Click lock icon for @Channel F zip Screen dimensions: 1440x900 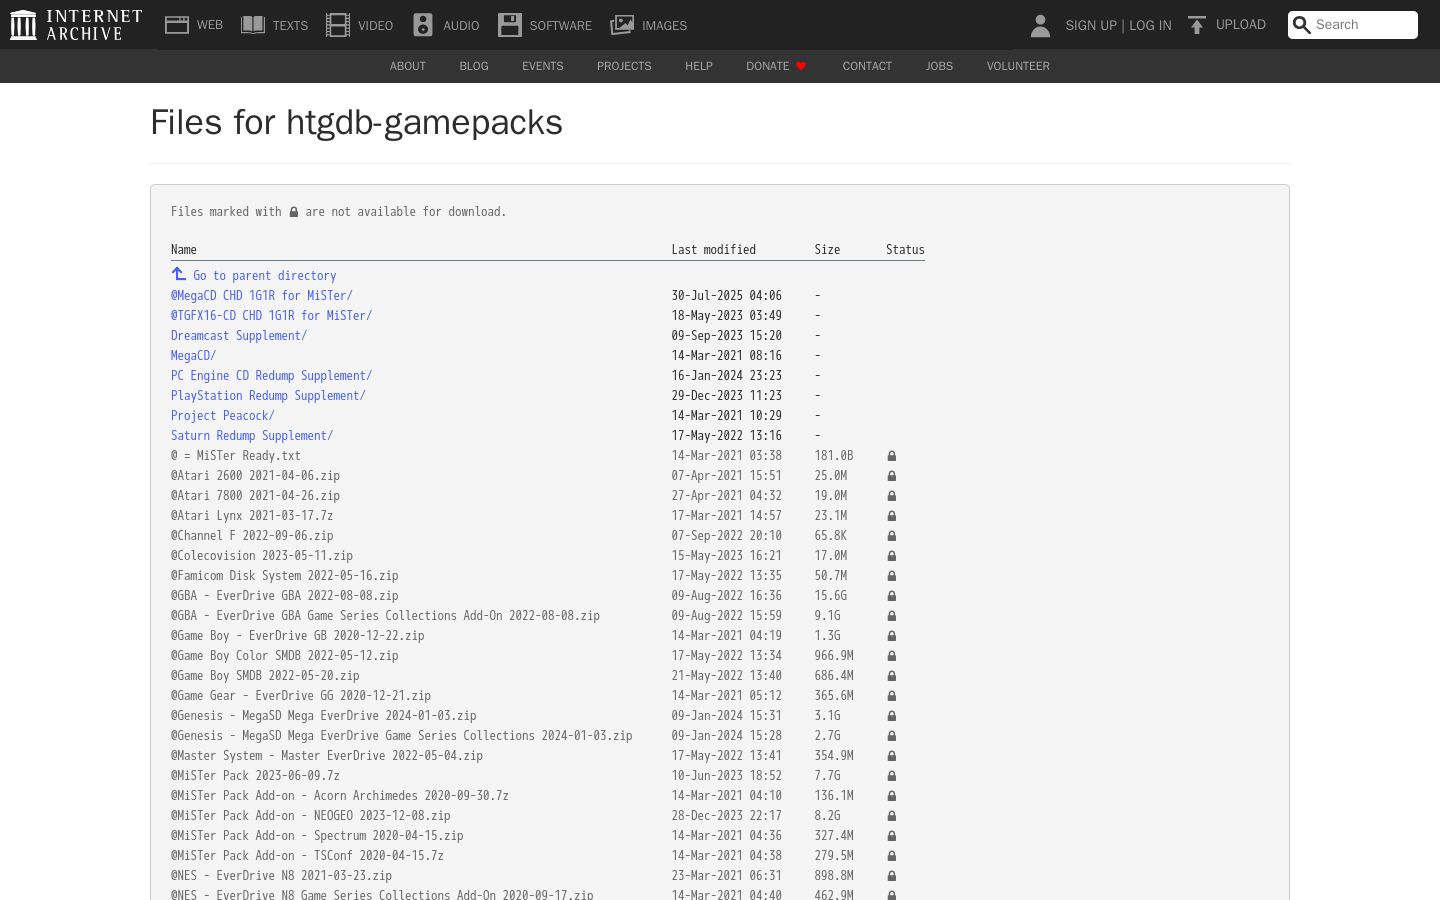[x=892, y=536]
